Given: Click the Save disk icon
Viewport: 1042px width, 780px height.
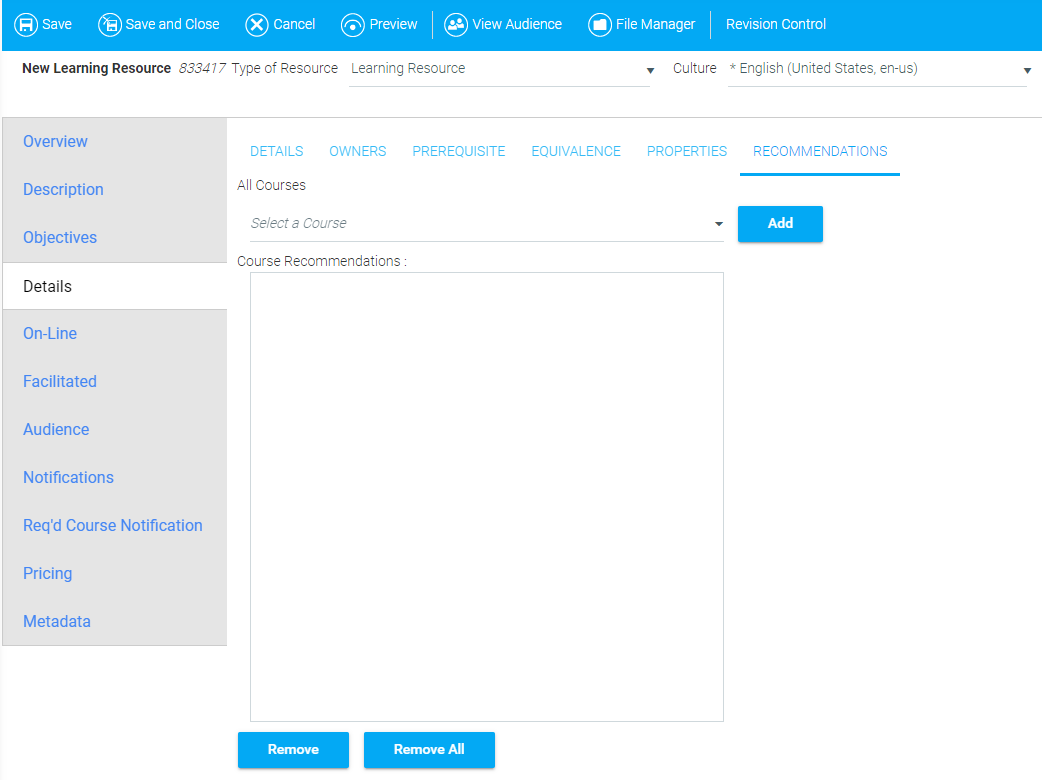Looking at the screenshot, I should [x=26, y=25].
